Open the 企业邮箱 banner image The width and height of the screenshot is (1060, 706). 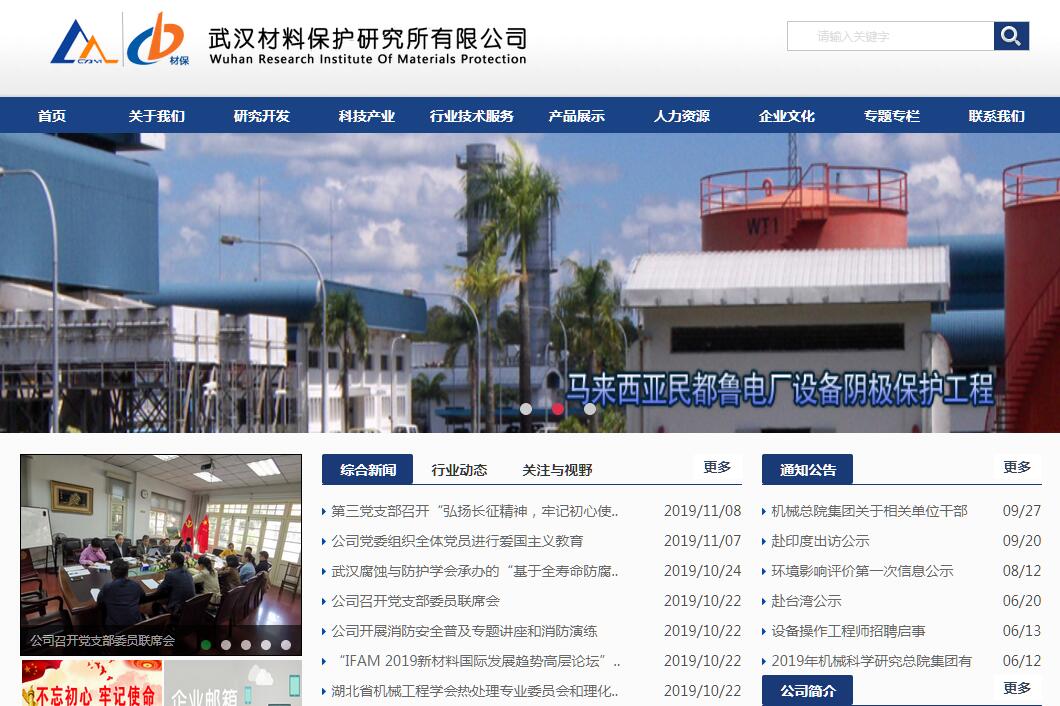[x=232, y=685]
